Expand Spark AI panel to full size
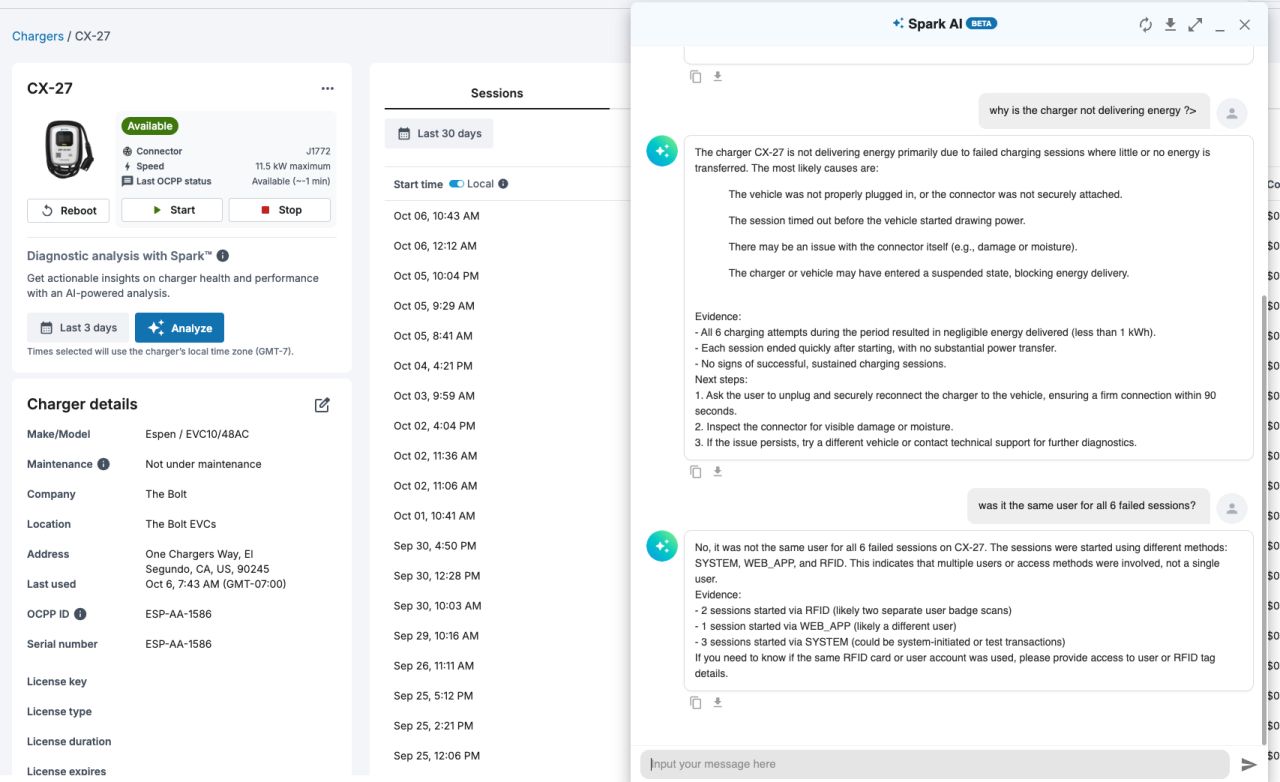This screenshot has width=1280, height=782. pos(1195,25)
